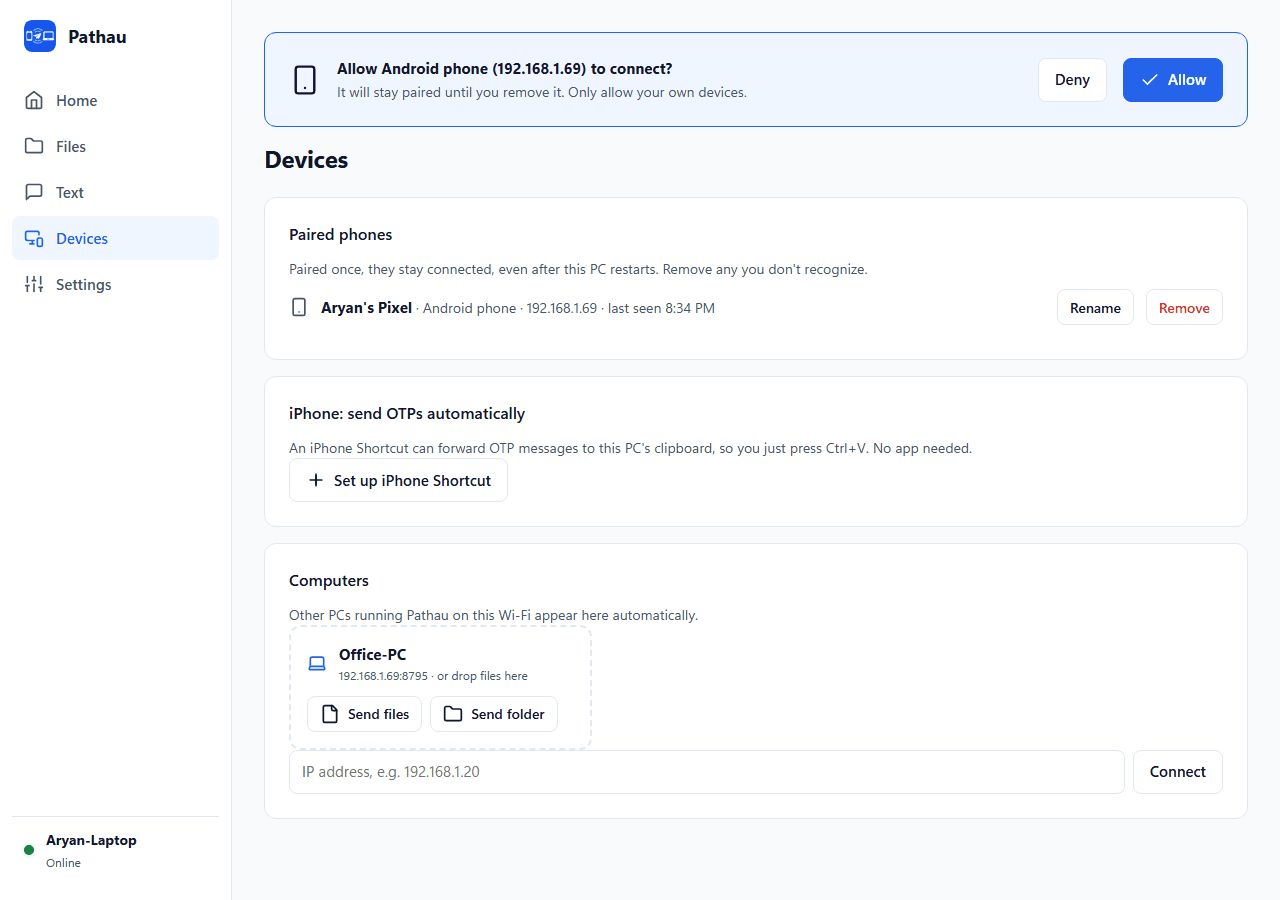Image resolution: width=1280 pixels, height=900 pixels.
Task: Focus the IP address input field
Action: (707, 772)
